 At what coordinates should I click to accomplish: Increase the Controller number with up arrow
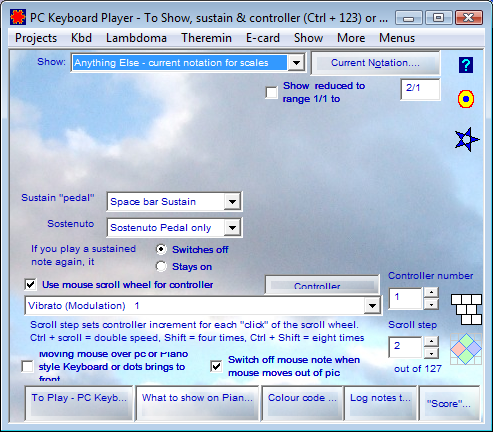click(431, 292)
